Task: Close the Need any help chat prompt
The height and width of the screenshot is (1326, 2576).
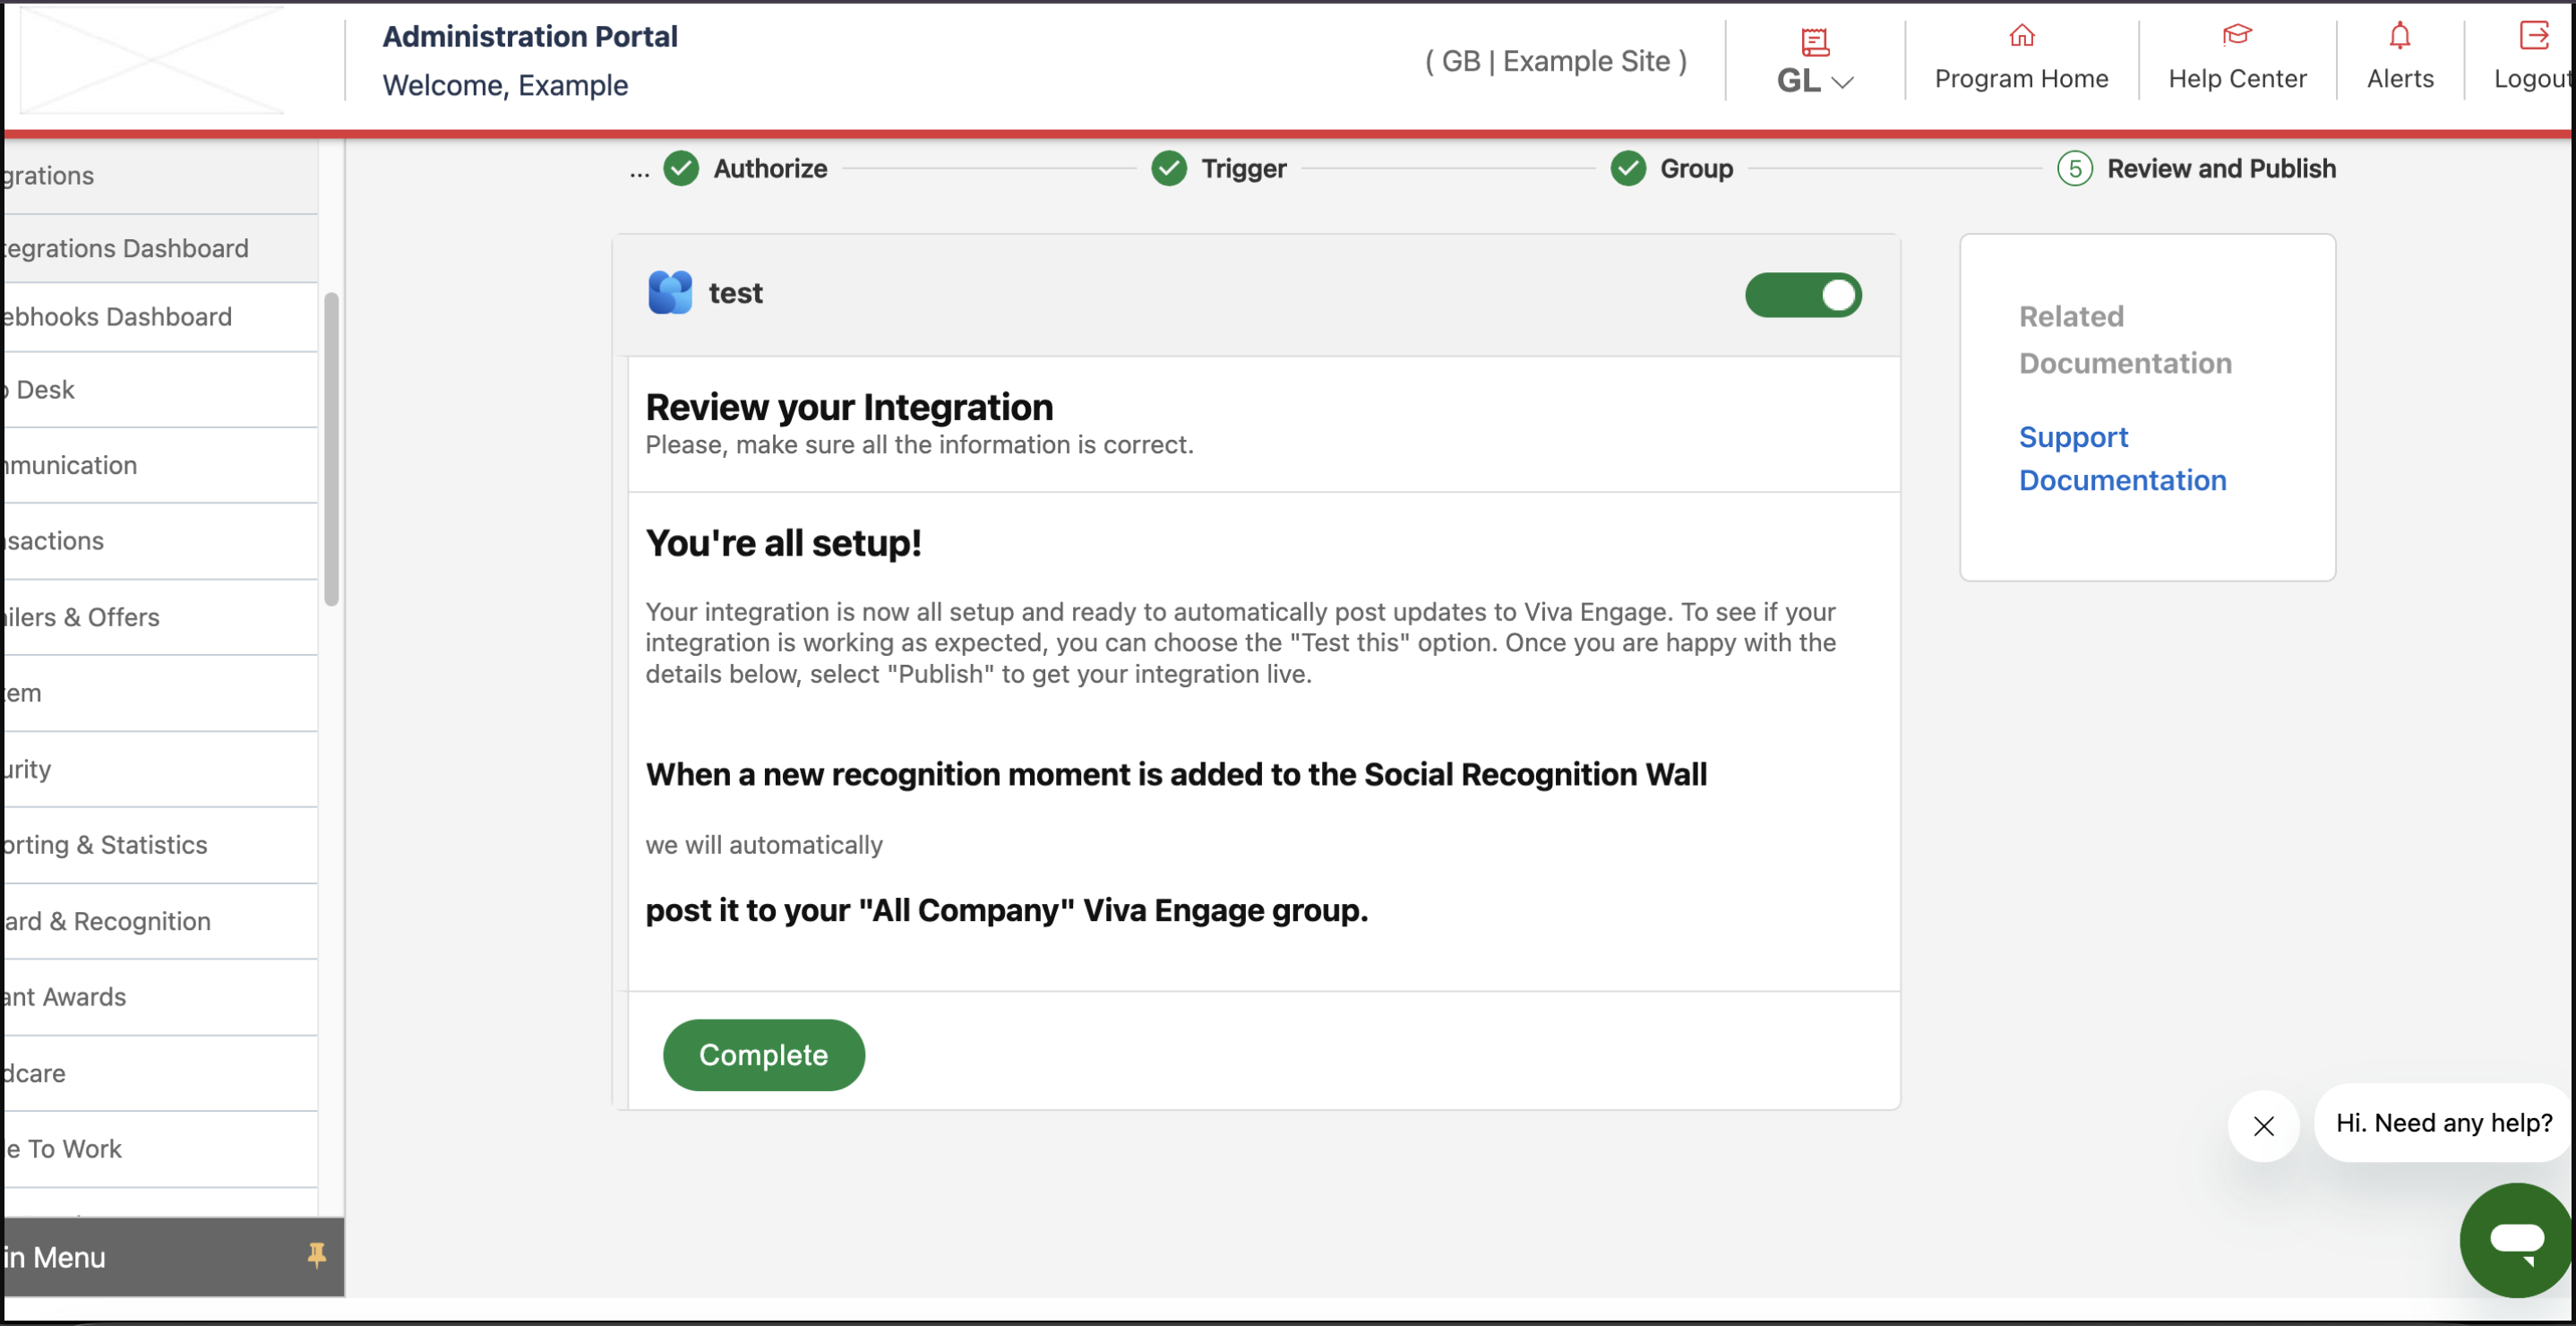Action: coord(2263,1125)
